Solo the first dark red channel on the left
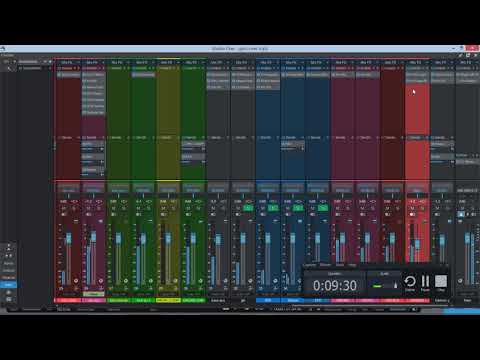 coord(74,208)
